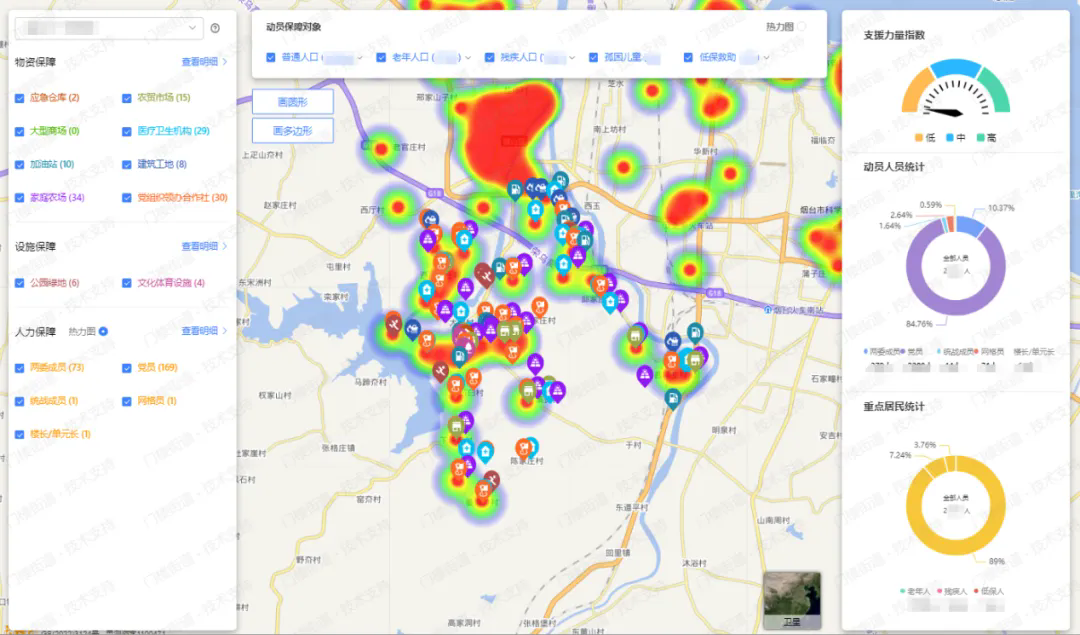Viewport: 1080px width, 635px height.
Task: Open 查看明细 link for 设施保障
Action: [203, 246]
